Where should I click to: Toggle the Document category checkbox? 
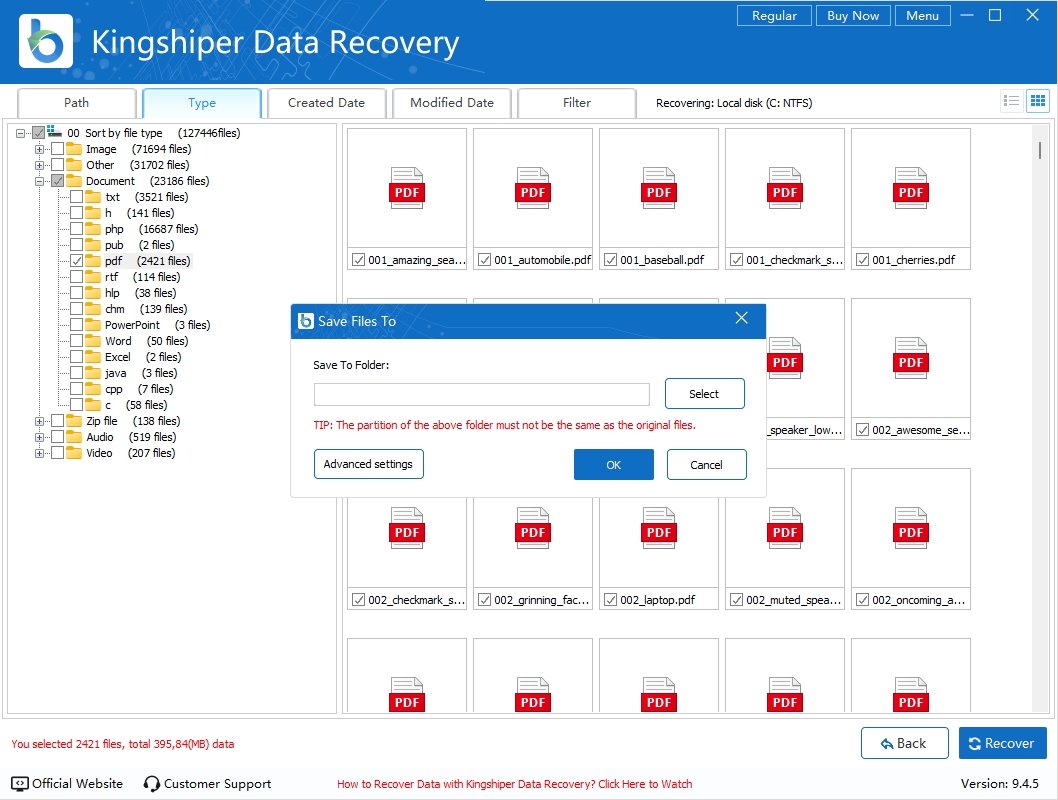pos(57,181)
